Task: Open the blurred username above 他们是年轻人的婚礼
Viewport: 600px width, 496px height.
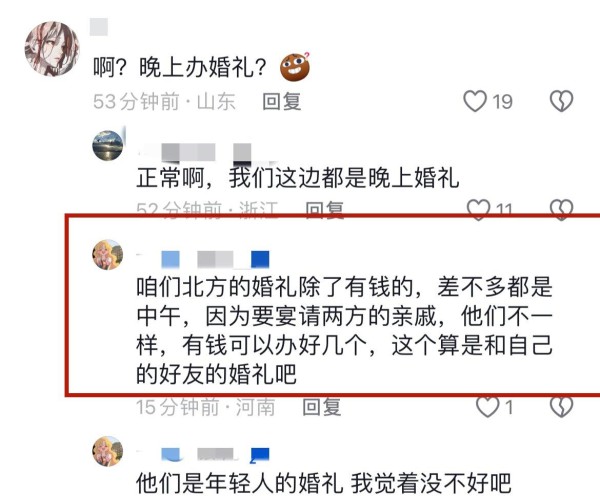Action: [204, 454]
